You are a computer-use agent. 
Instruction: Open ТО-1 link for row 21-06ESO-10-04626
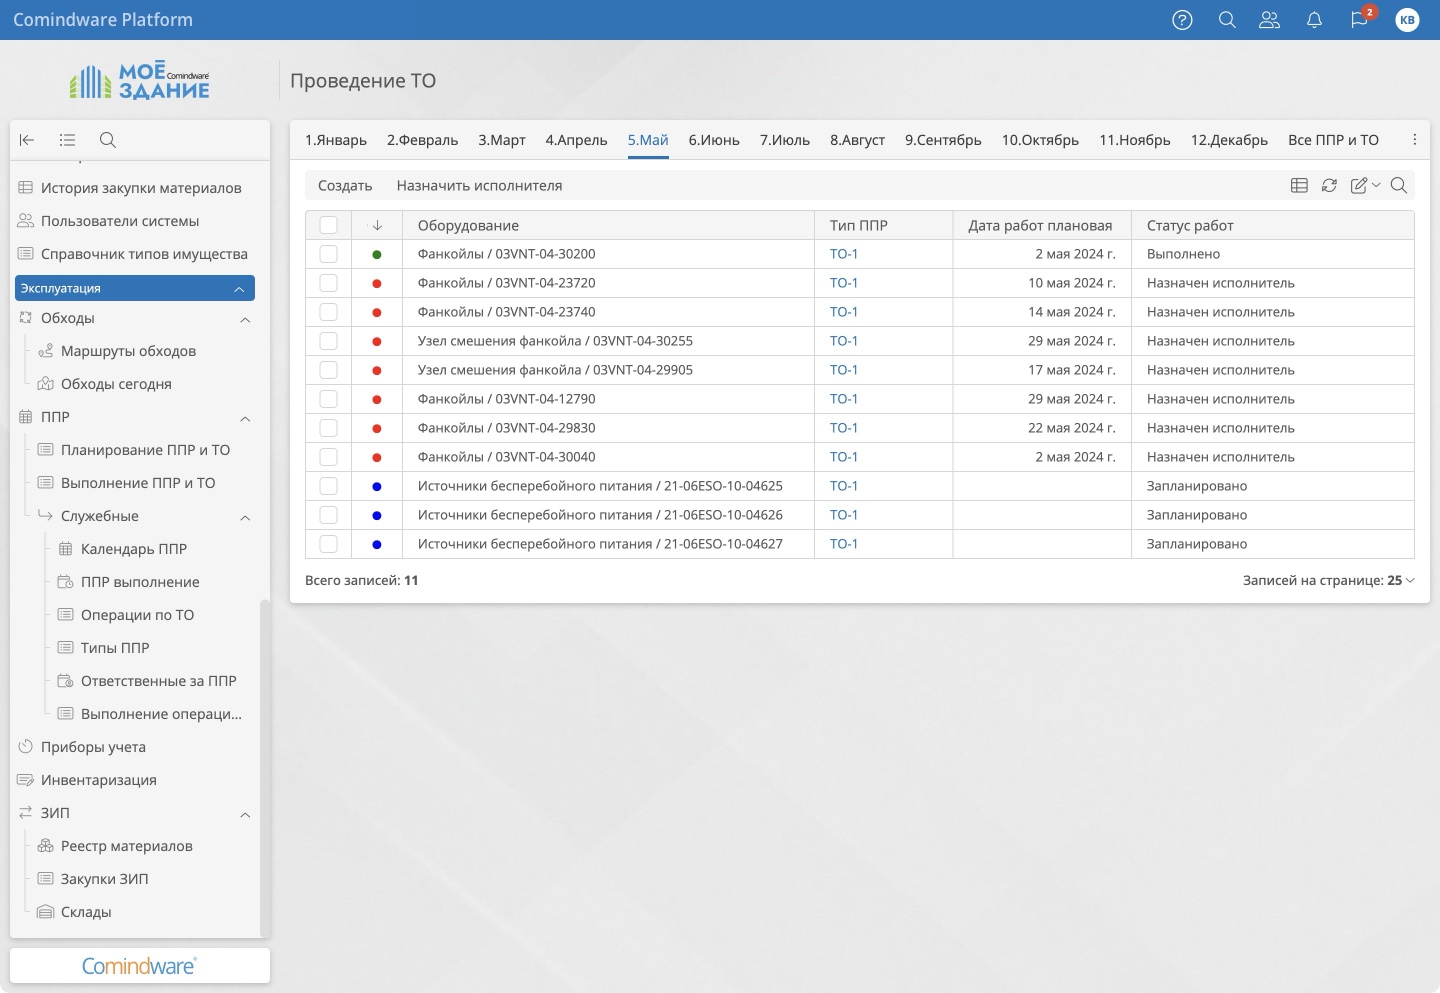pyautogui.click(x=844, y=515)
